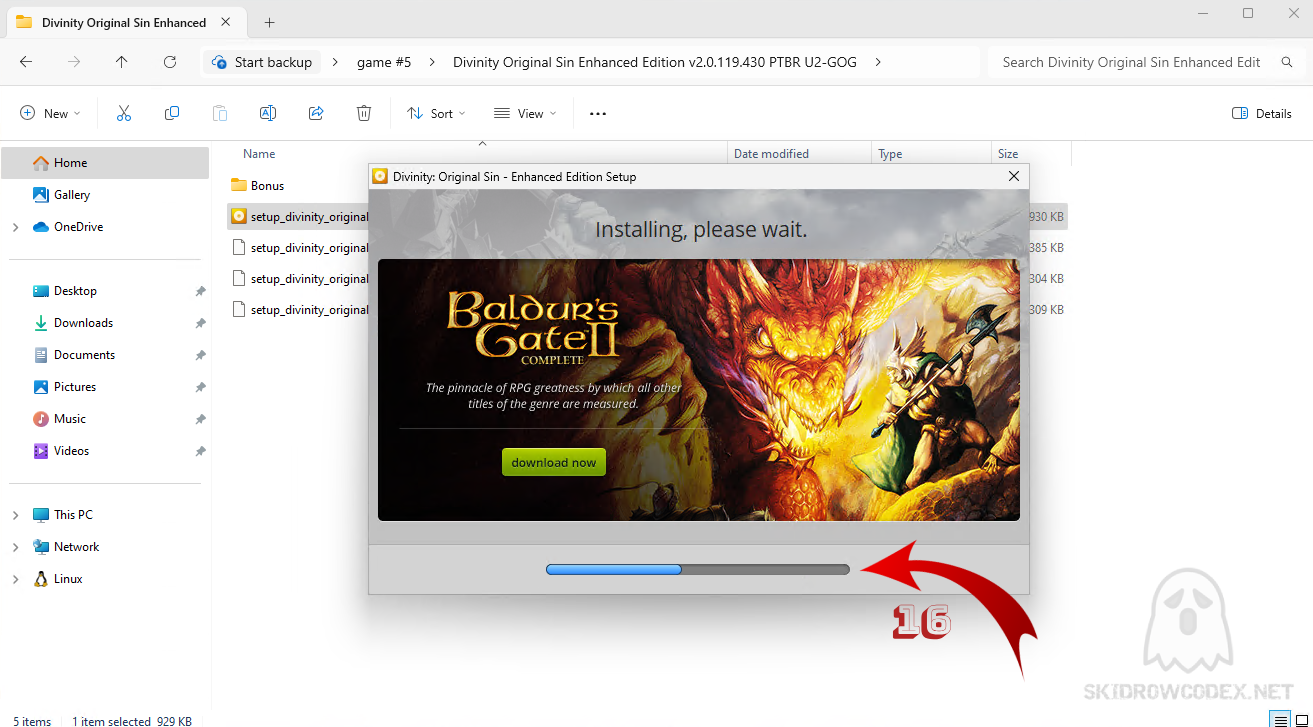
Task: Open a new Explorer tab
Action: 269,22
